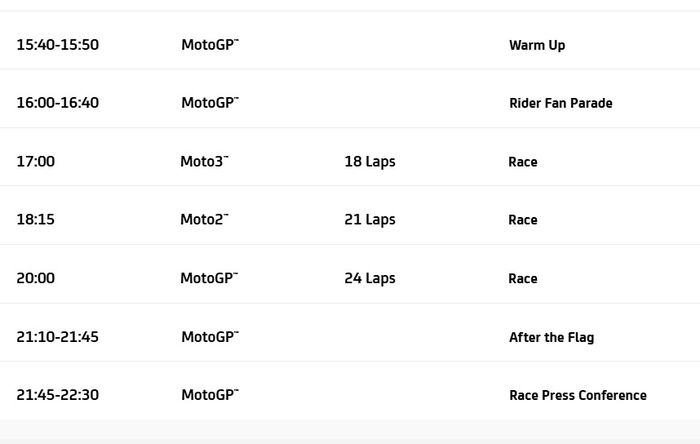The width and height of the screenshot is (700, 444).
Task: Open the After the Flag session
Action: 551,337
